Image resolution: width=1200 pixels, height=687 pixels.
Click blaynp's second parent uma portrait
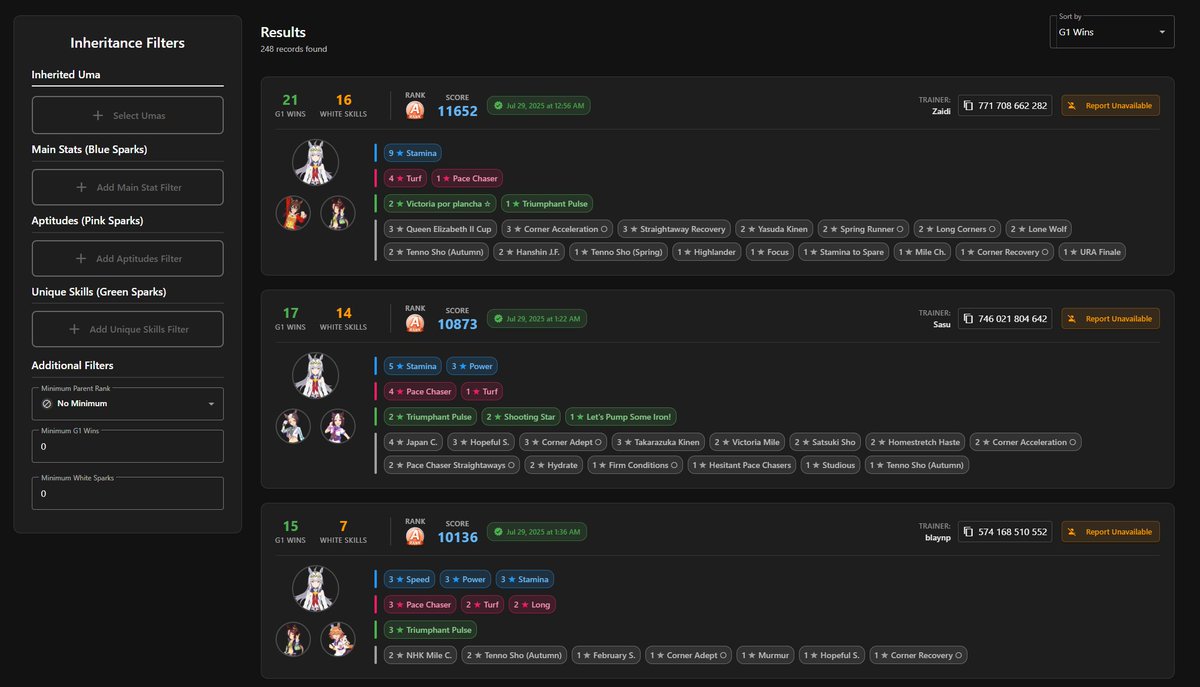click(337, 640)
